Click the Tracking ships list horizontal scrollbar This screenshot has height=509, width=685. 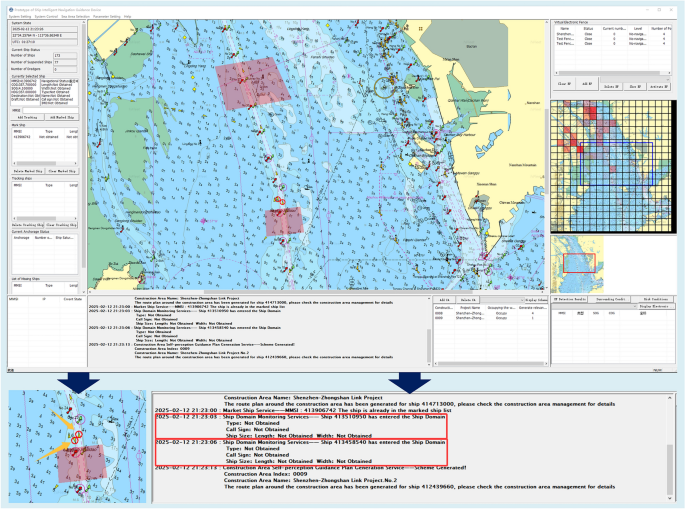point(45,218)
